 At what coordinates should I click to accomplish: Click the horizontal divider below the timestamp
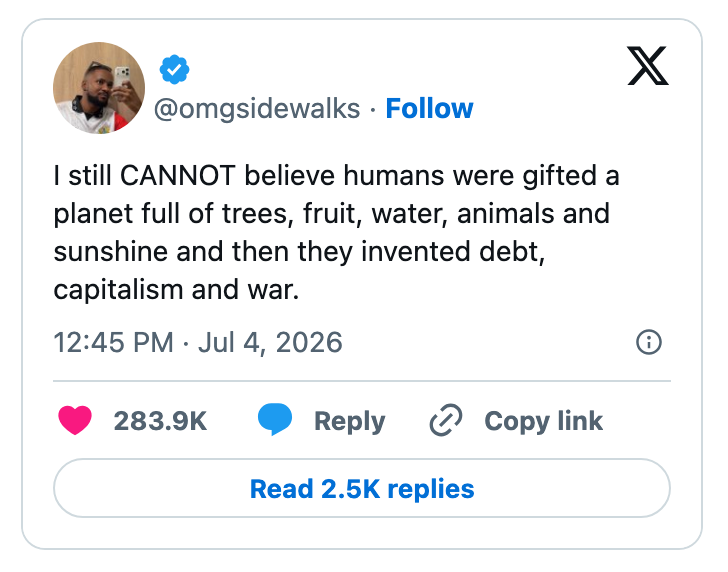[362, 381]
